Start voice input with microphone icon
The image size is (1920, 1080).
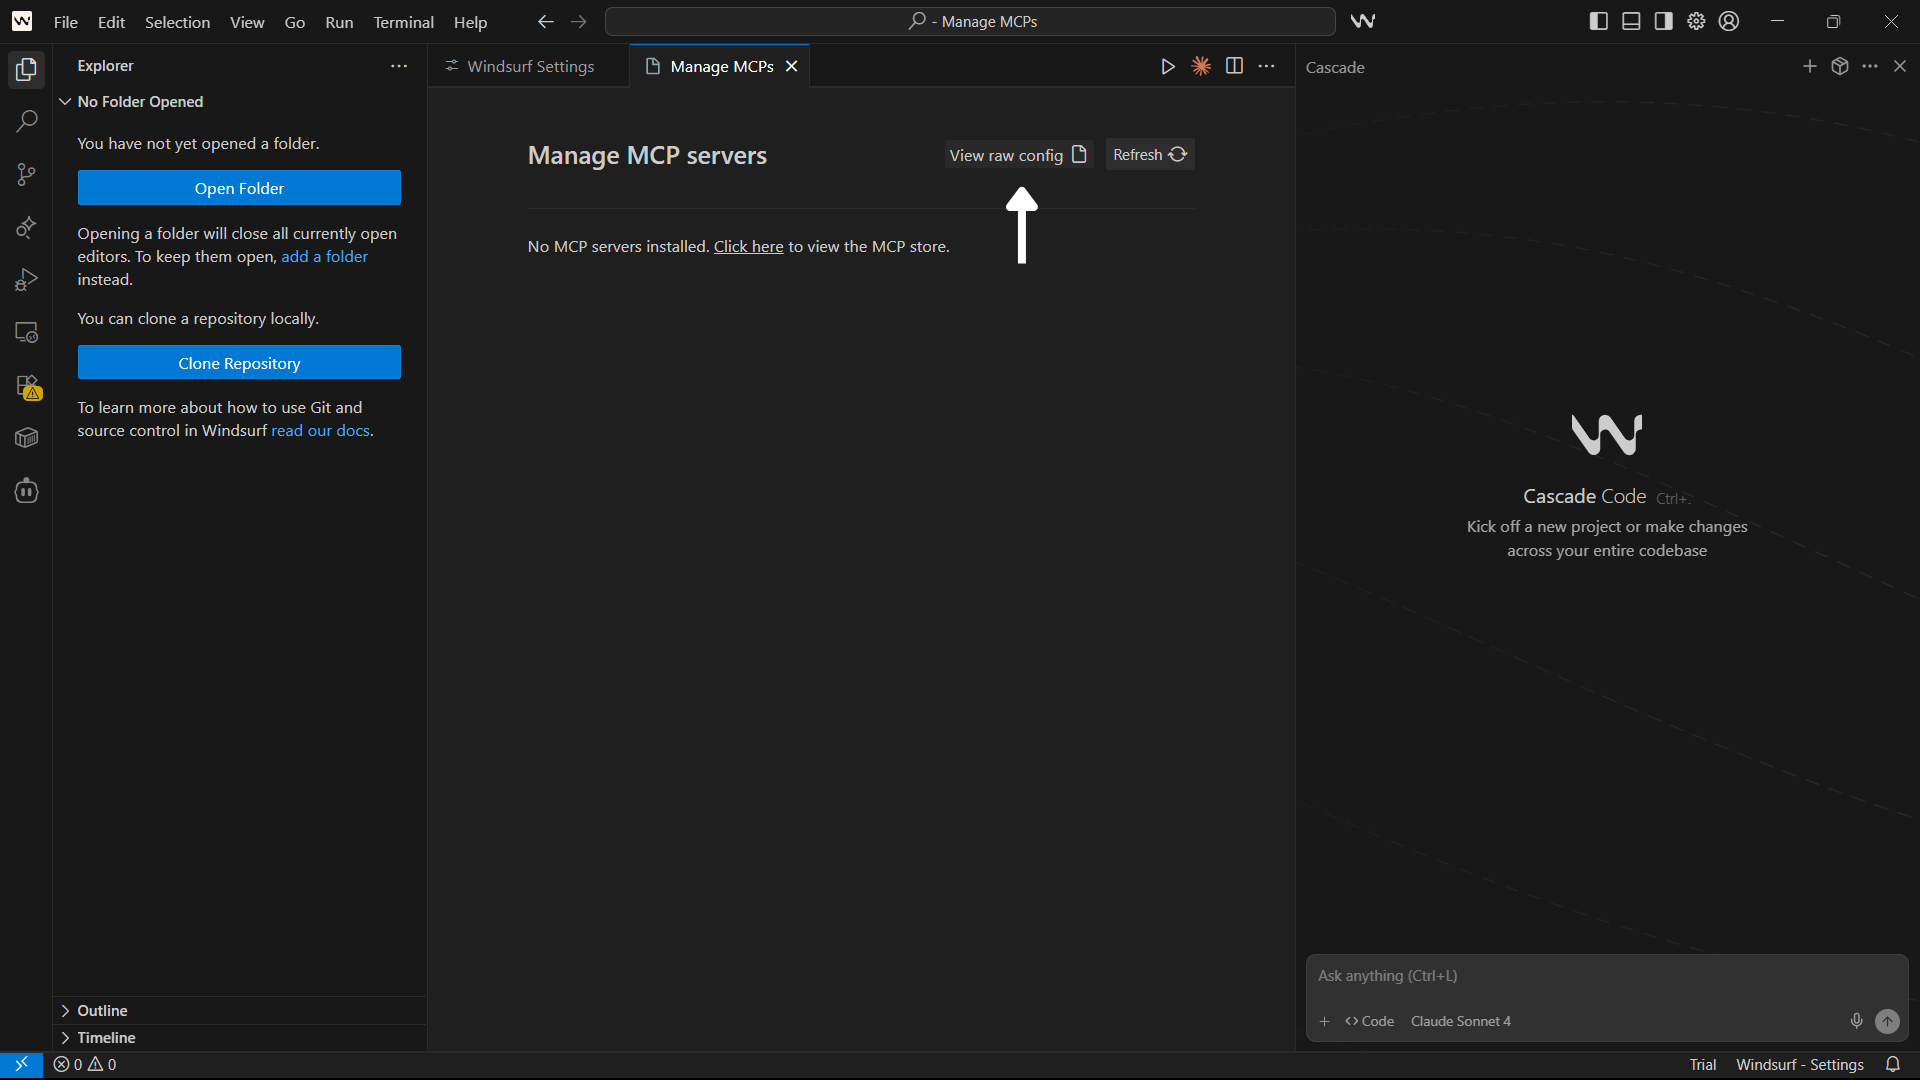[x=1856, y=1021]
